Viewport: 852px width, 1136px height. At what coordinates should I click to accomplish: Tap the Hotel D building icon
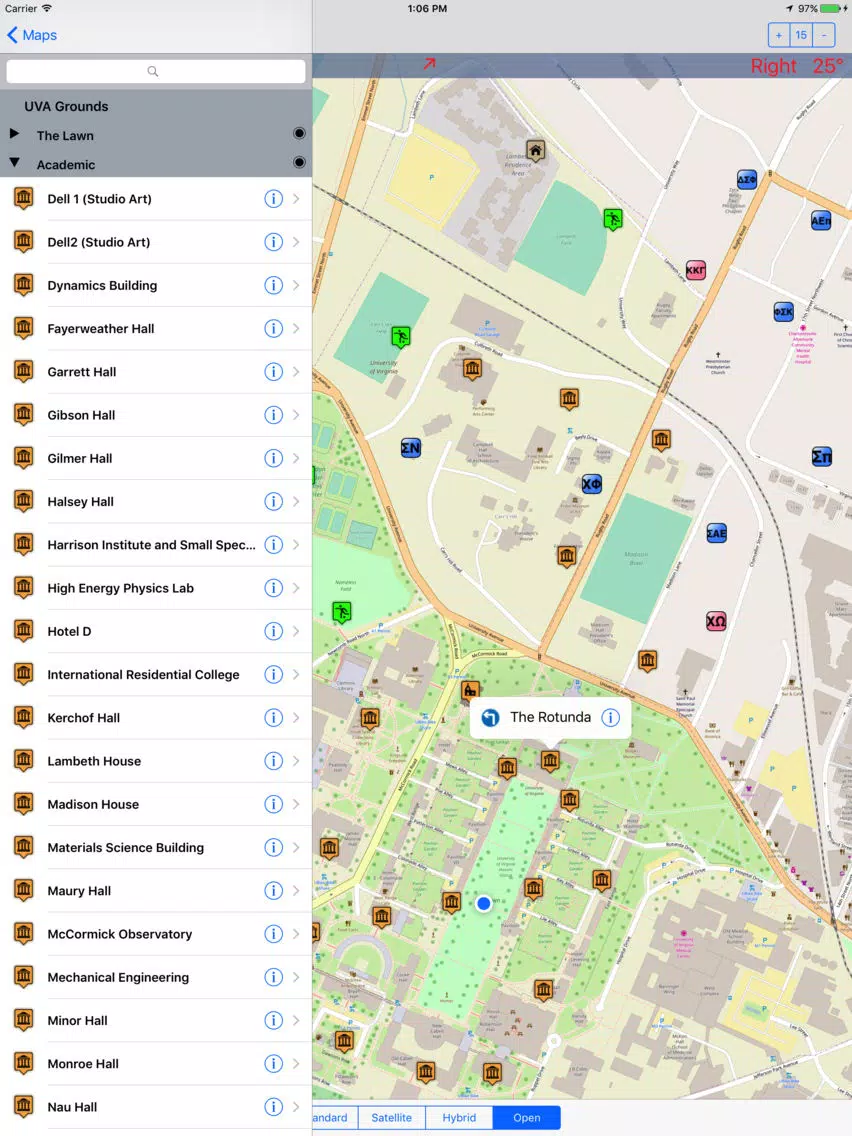24,631
